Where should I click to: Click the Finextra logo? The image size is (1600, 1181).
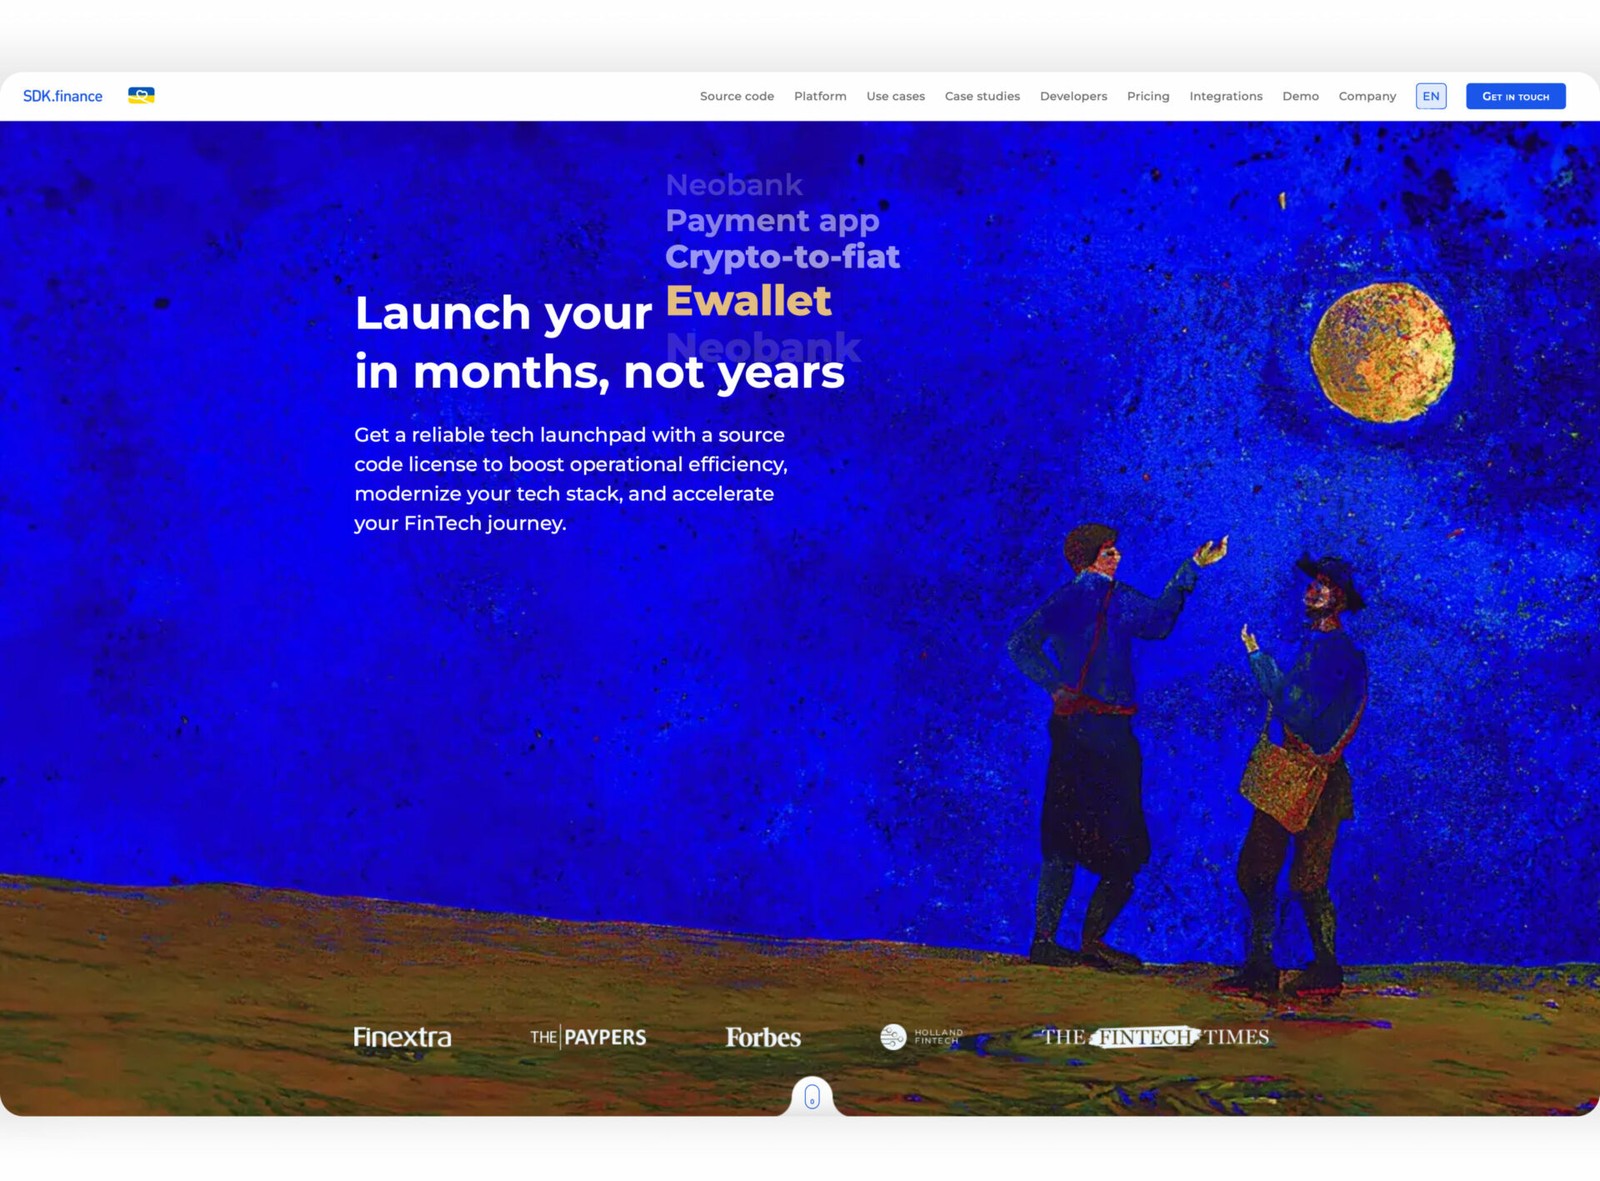point(402,1037)
